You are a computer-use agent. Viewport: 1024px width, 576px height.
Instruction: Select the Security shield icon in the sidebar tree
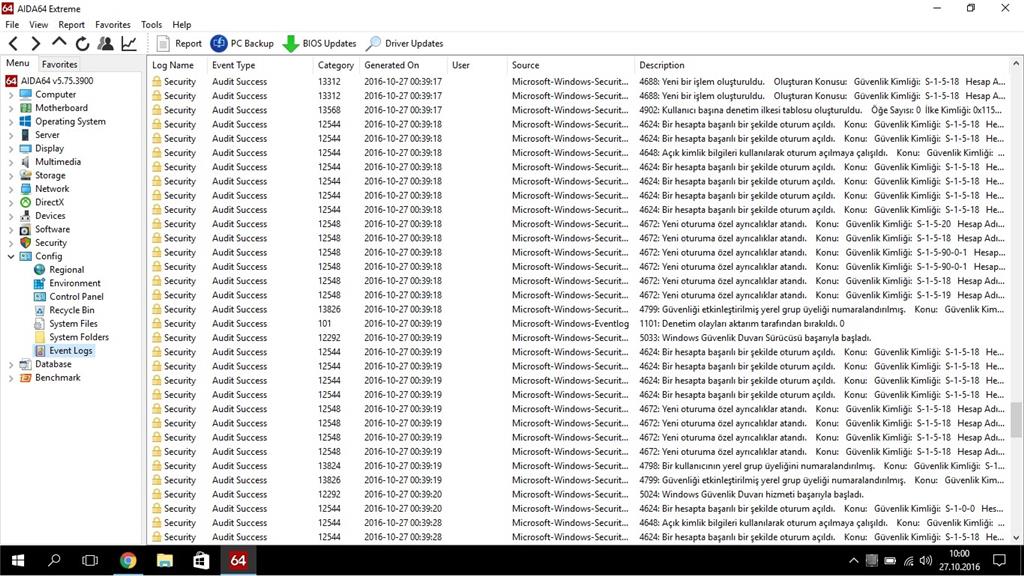25,242
